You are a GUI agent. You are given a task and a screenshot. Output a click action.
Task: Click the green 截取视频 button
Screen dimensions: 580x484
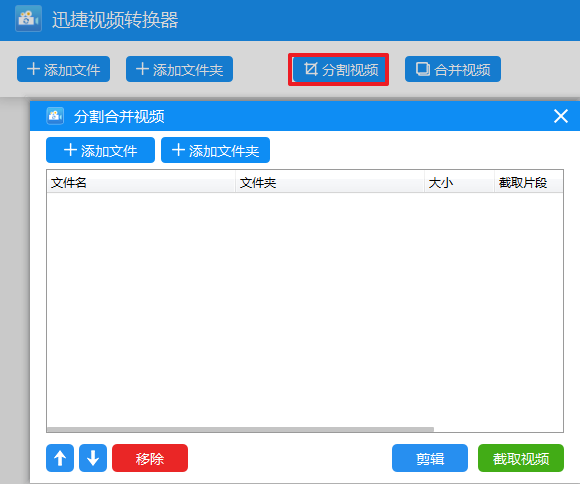coord(521,458)
